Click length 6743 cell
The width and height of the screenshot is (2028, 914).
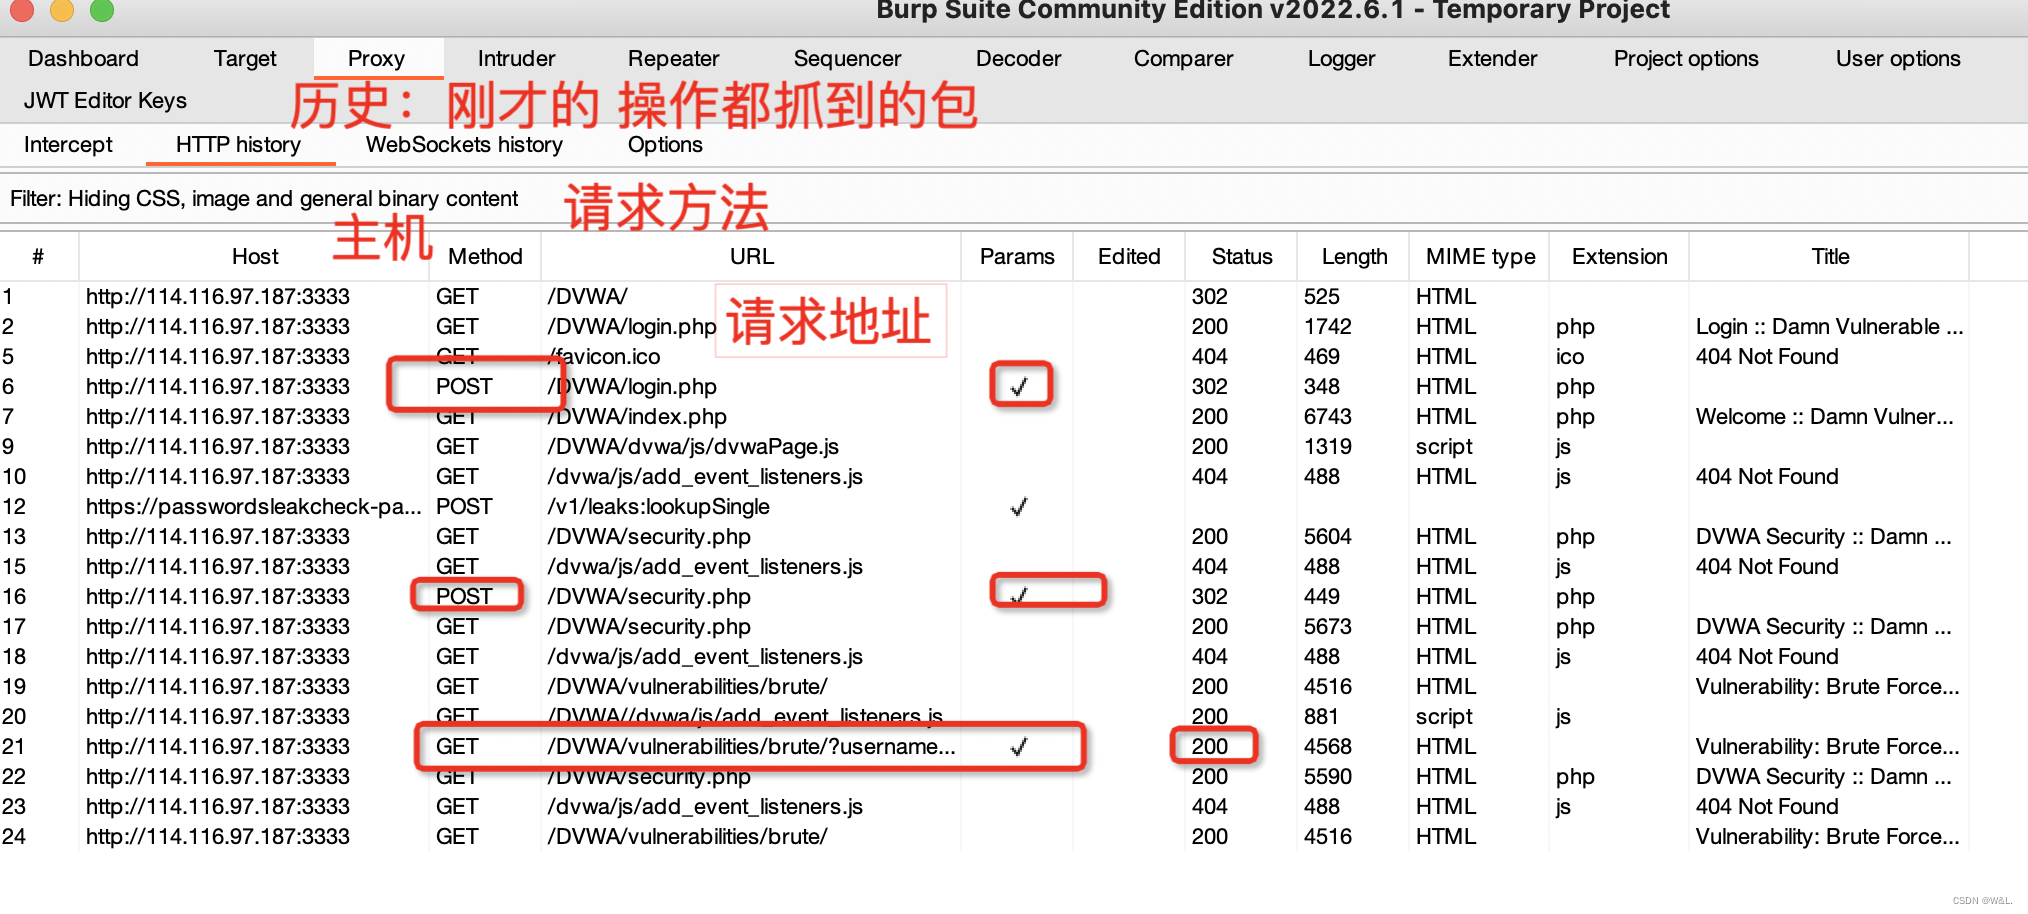(x=1327, y=417)
